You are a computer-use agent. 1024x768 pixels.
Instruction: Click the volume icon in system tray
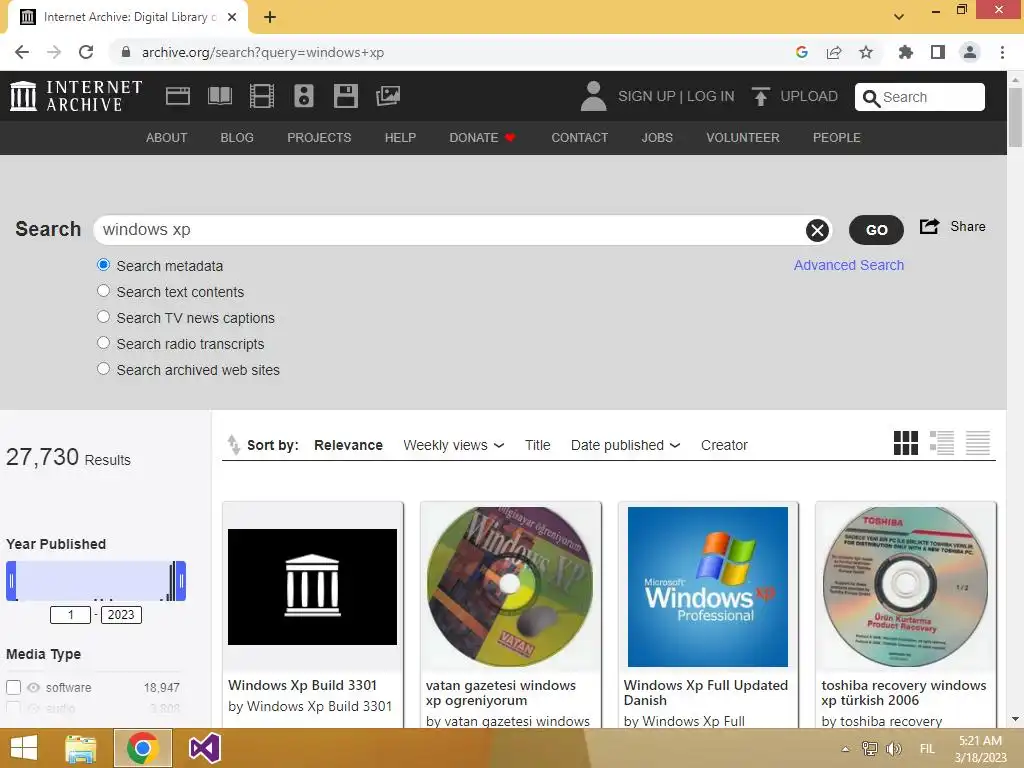[893, 748]
